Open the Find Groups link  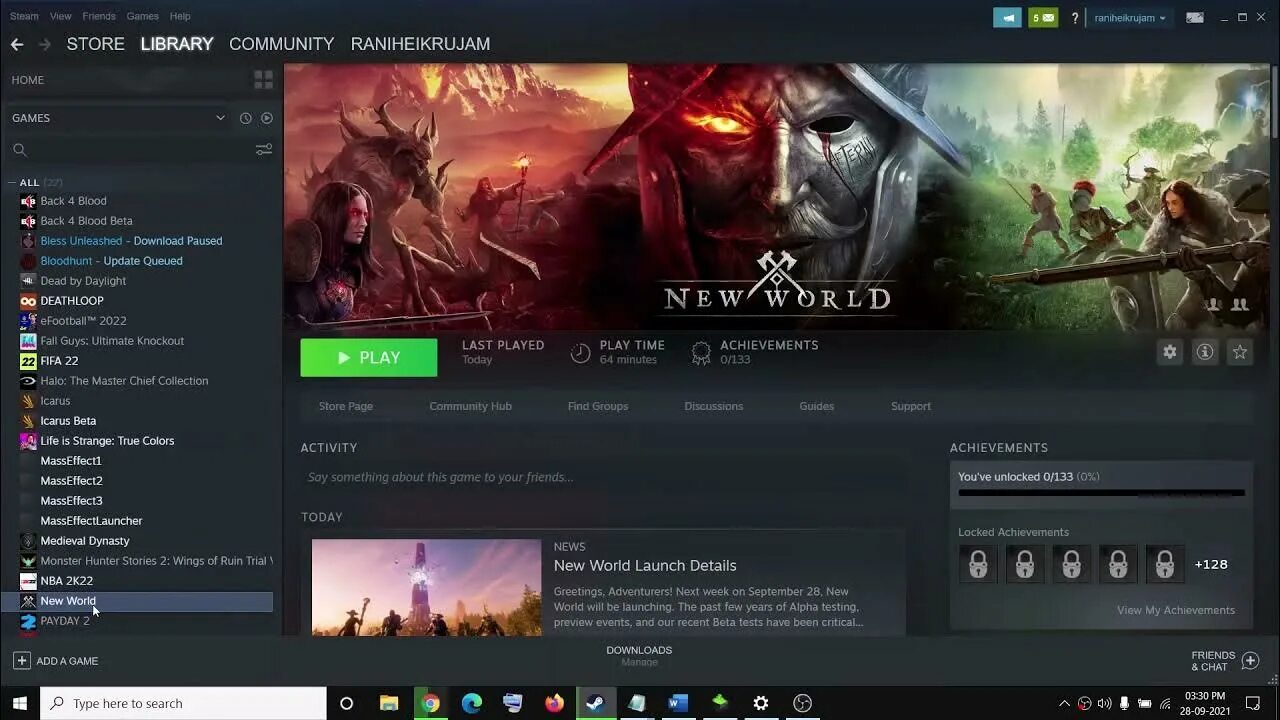pos(598,406)
